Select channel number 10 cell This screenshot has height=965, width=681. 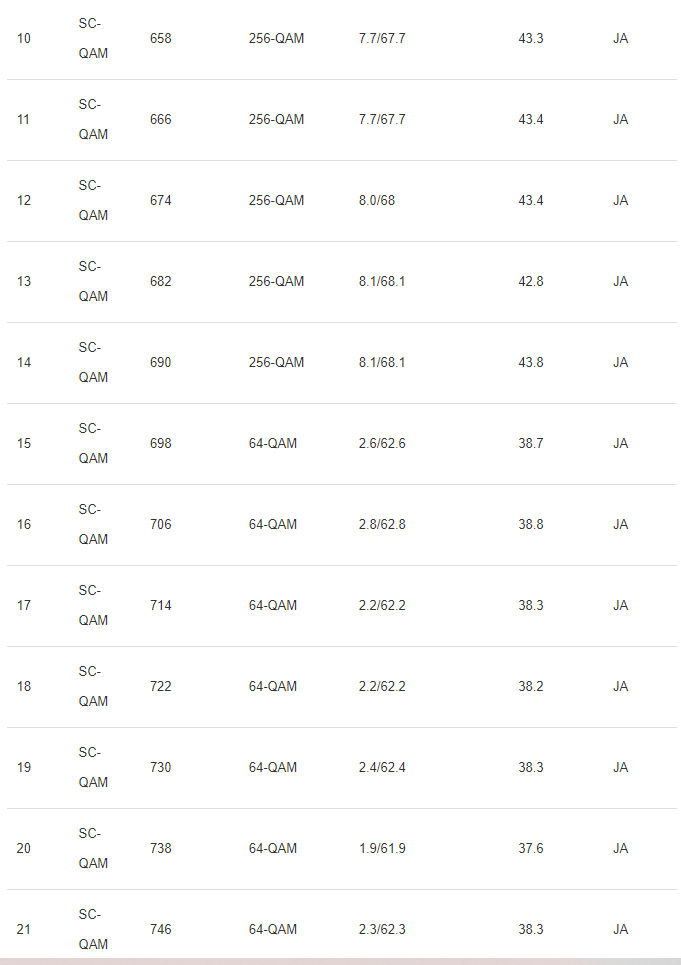[24, 39]
